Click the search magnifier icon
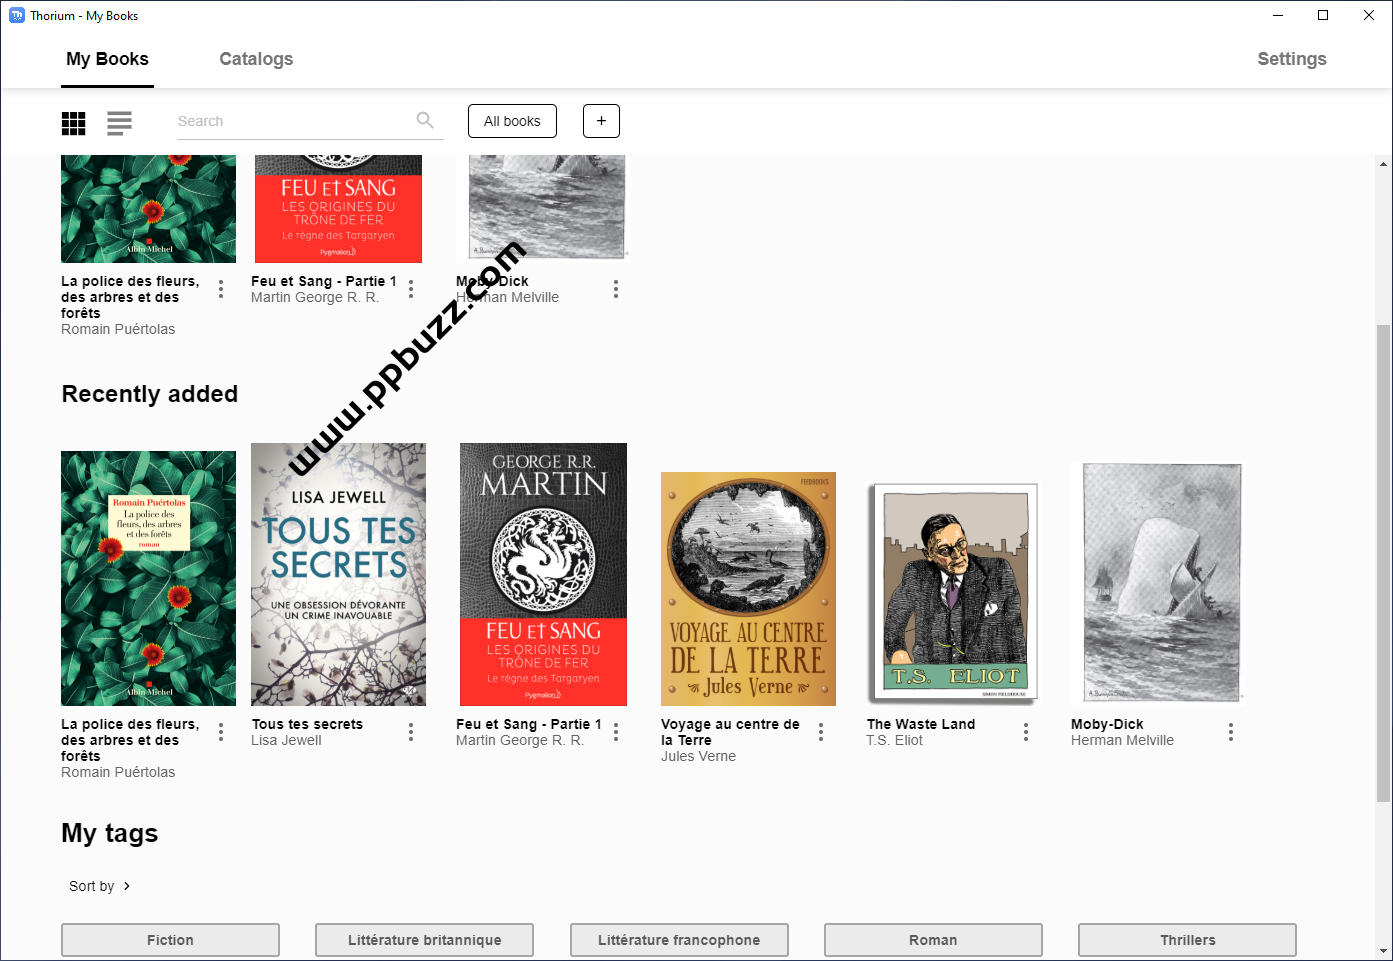The width and height of the screenshot is (1393, 961). 425,120
